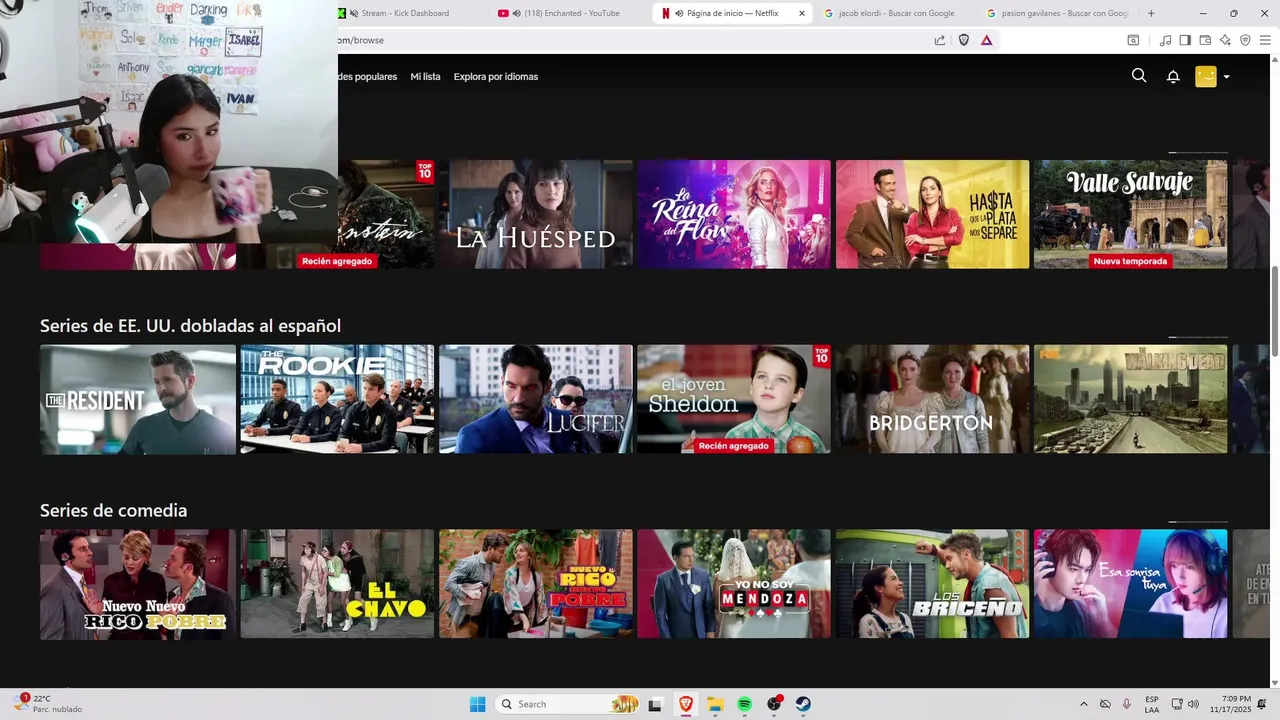Open The Rookie series thumbnail

(x=337, y=400)
